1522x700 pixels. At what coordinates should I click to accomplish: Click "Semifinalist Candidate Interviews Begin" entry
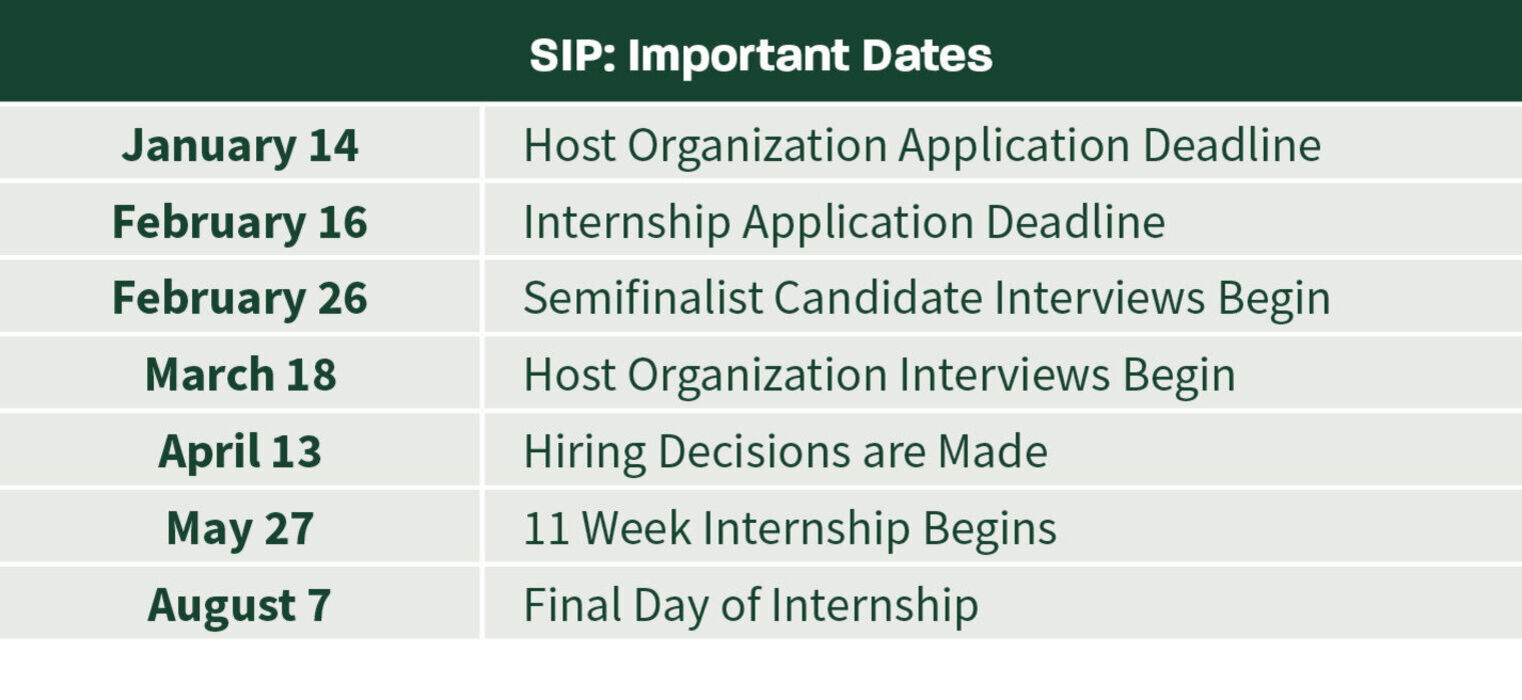pos(927,298)
